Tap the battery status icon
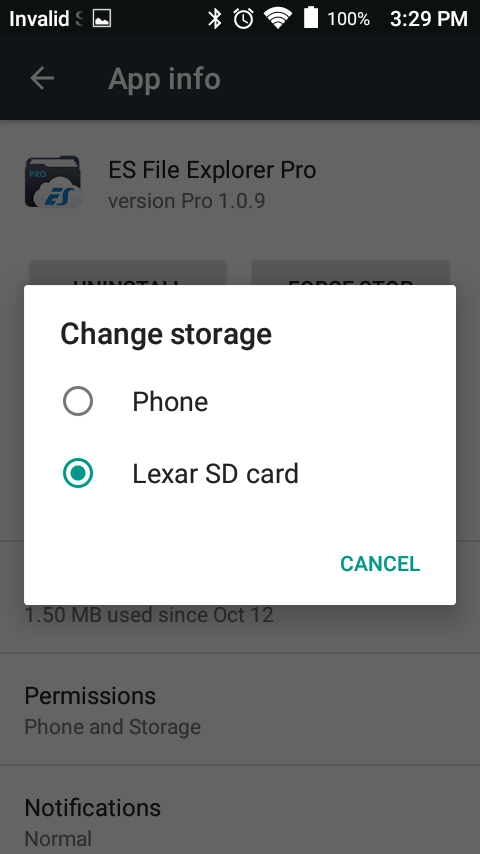The height and width of the screenshot is (854, 480). coord(311,18)
